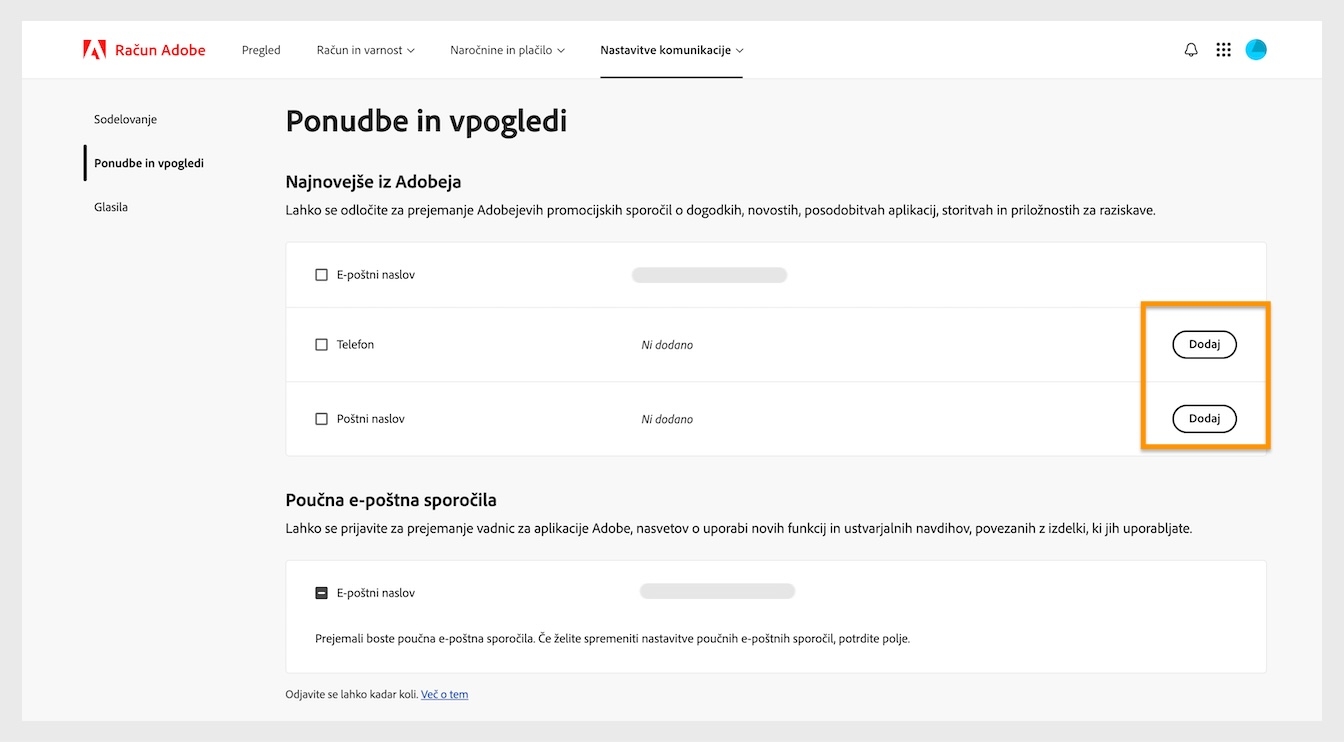Enable the Telefon checkbox
Image resolution: width=1344 pixels, height=742 pixels.
321,344
